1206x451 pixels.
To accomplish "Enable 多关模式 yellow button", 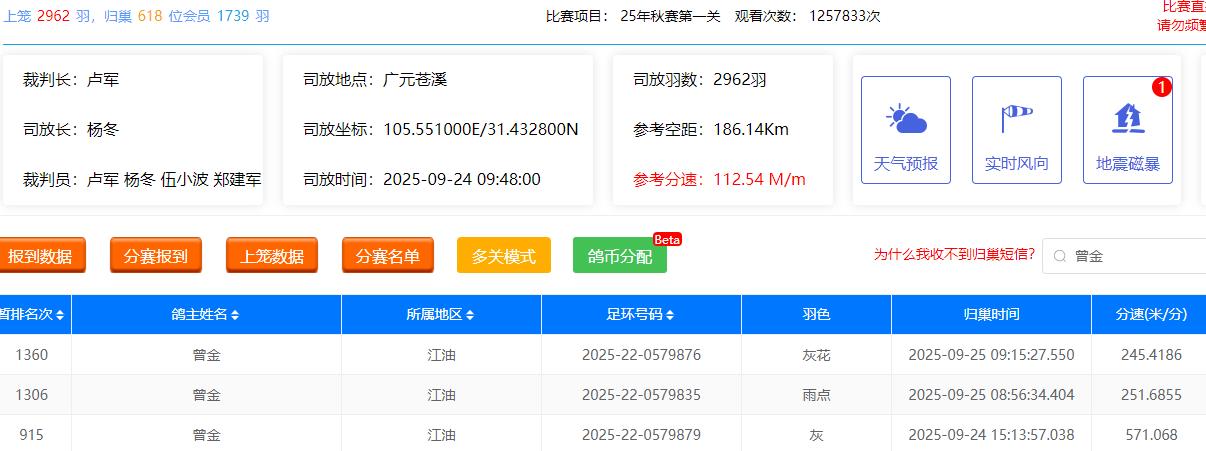I will coord(503,256).
